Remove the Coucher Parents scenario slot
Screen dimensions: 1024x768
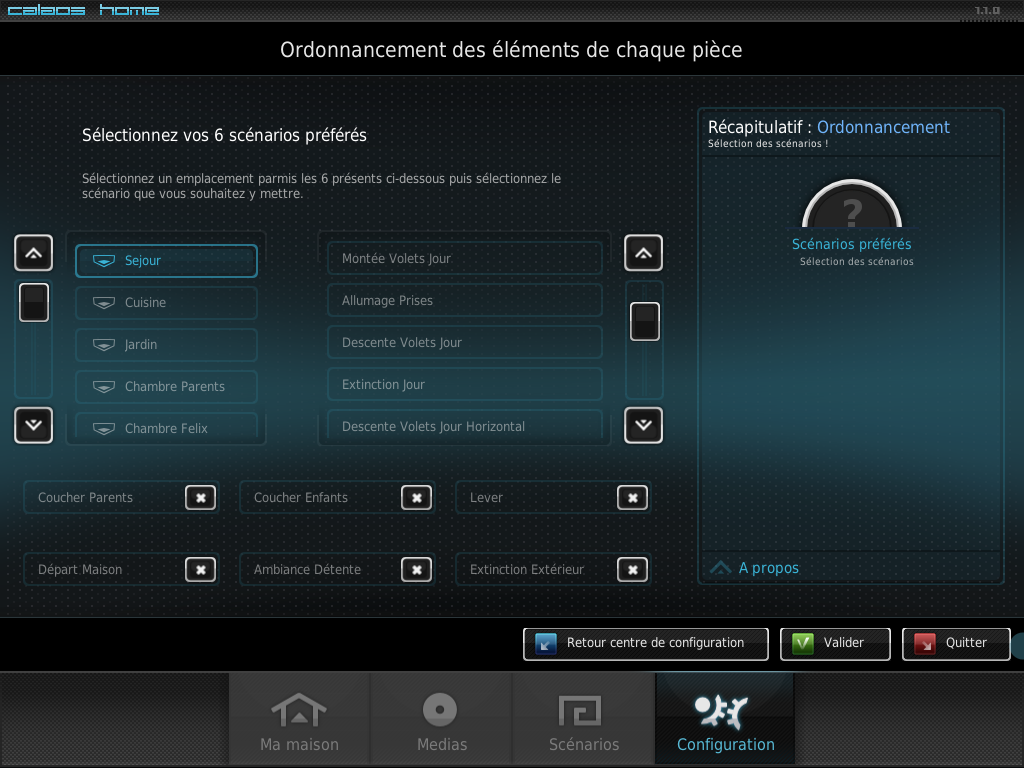pyautogui.click(x=200, y=498)
